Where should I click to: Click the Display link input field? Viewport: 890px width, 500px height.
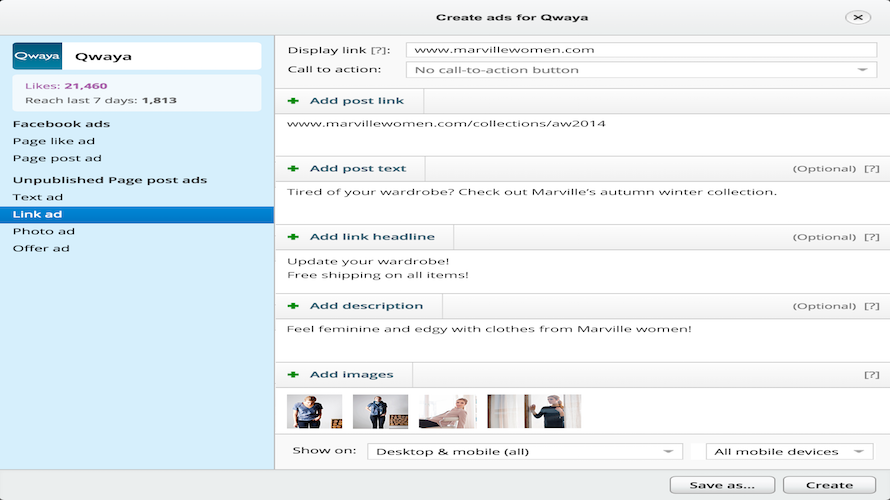pyautogui.click(x=641, y=50)
